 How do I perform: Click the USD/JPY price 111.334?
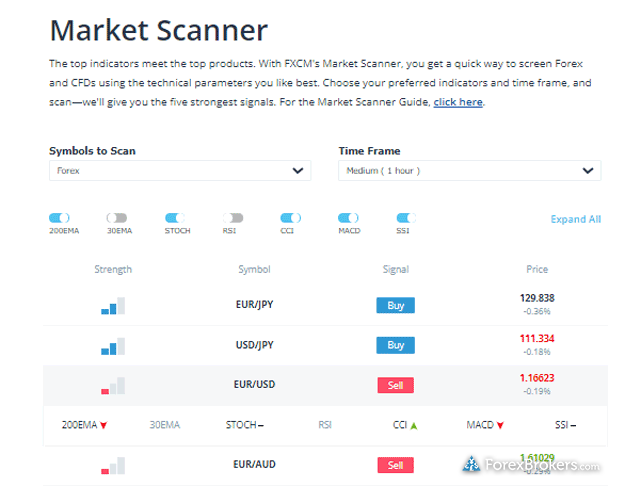coord(537,338)
